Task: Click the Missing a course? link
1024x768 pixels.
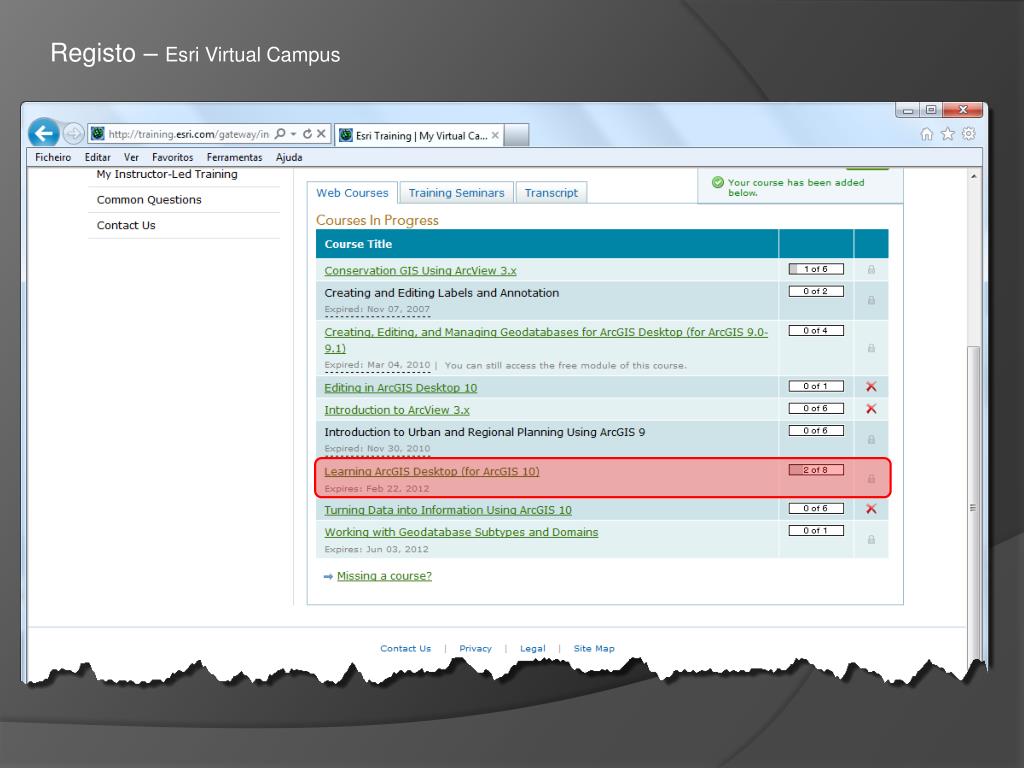Action: [x=384, y=576]
